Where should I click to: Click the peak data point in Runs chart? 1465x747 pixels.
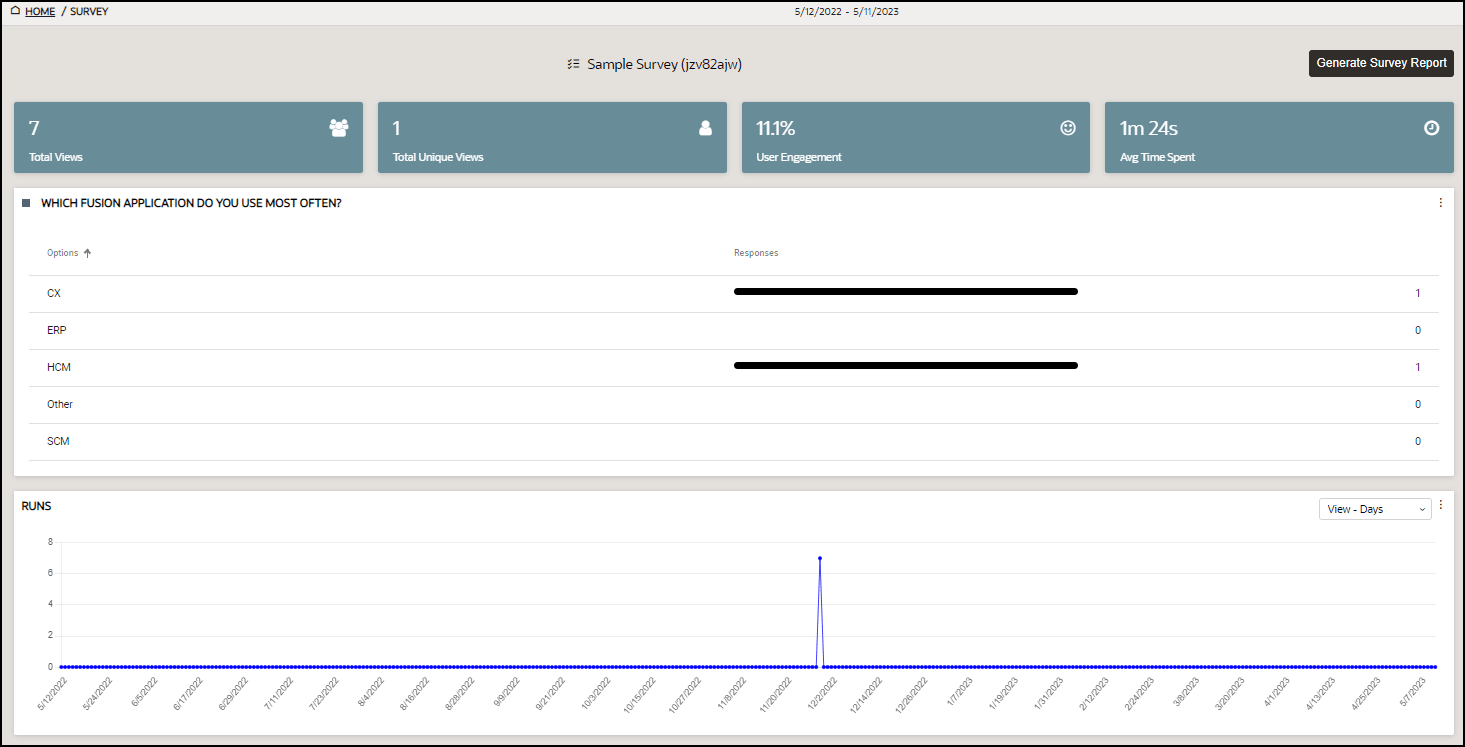[820, 558]
